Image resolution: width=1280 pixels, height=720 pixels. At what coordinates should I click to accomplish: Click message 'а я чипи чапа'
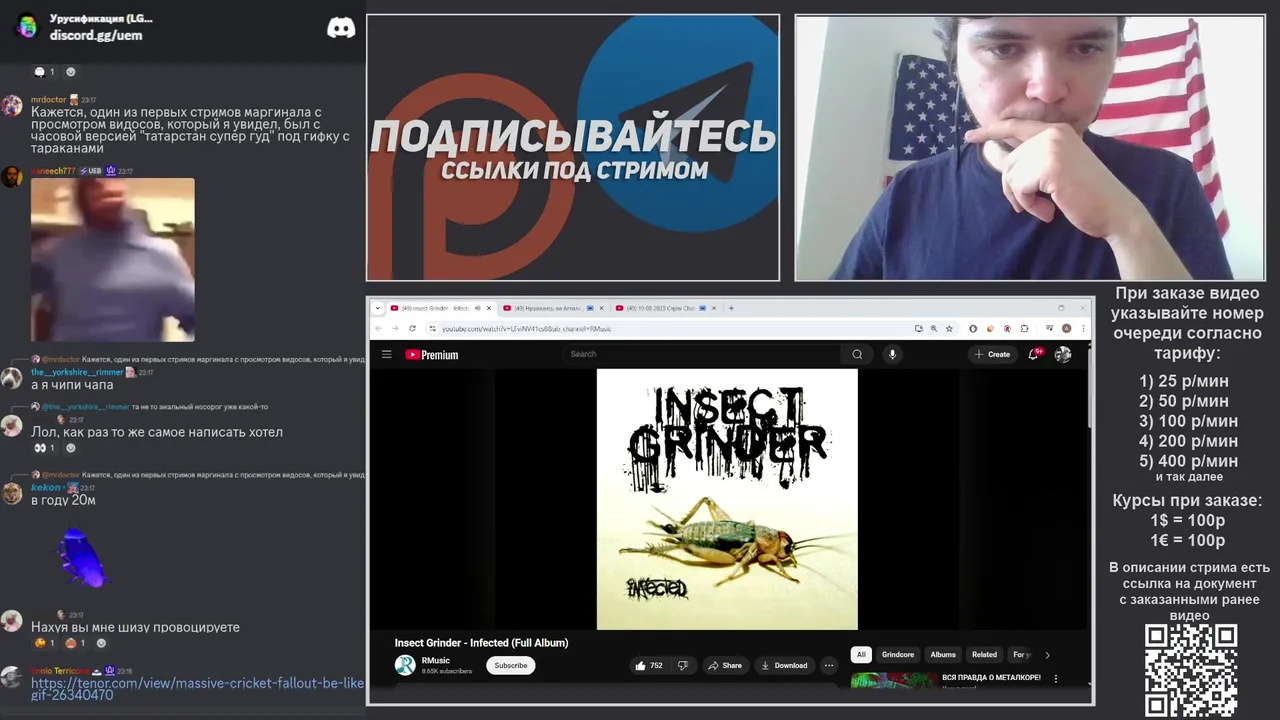[x=72, y=385]
